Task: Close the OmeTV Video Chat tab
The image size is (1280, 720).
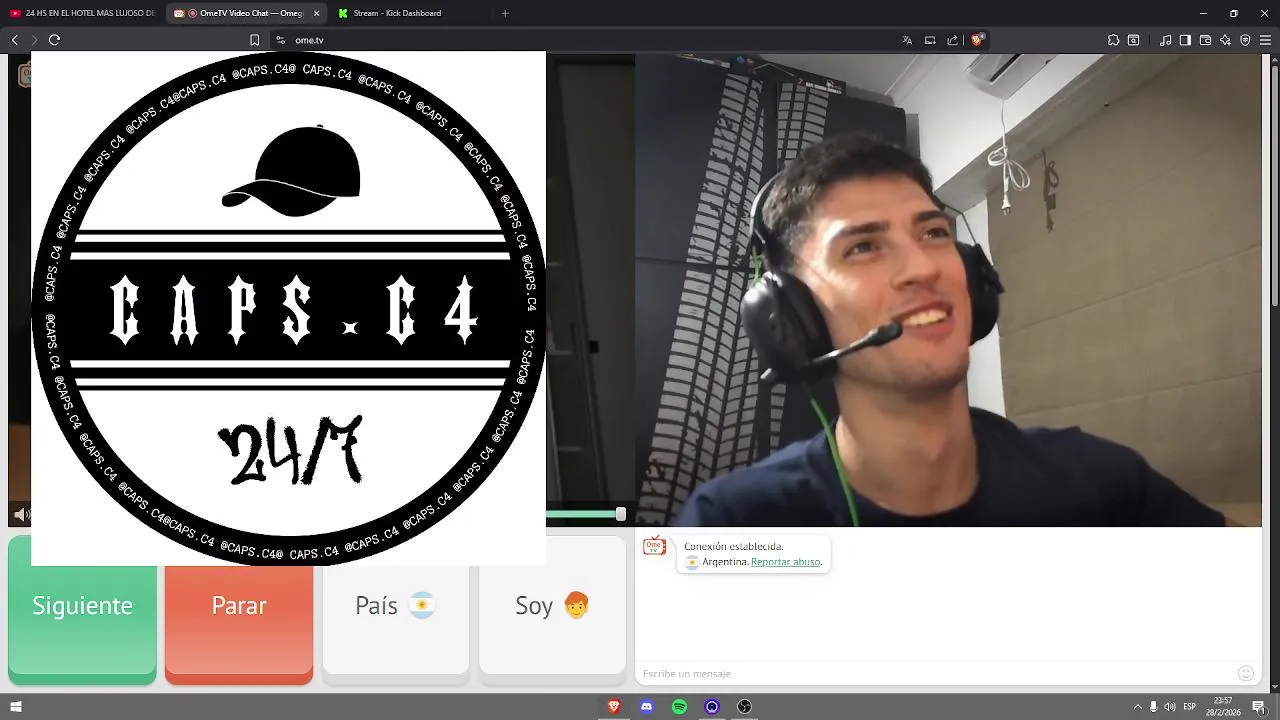Action: pyautogui.click(x=317, y=13)
